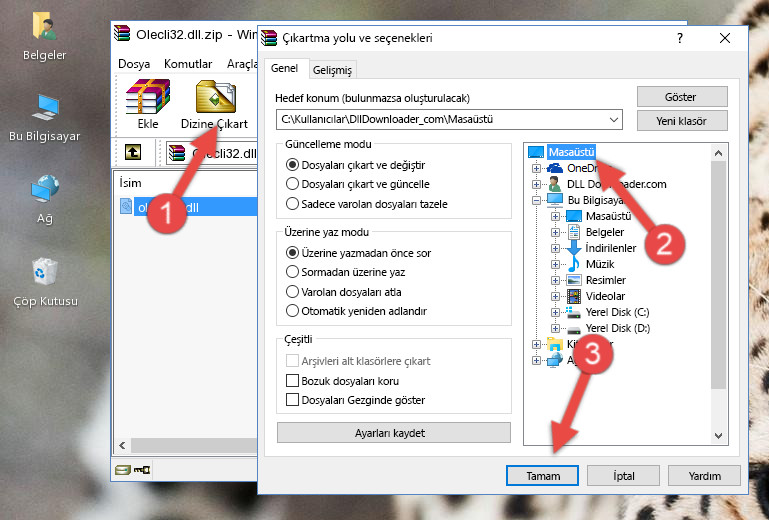Click the Ayarları kaydet button
The height and width of the screenshot is (520, 769).
coord(393,433)
